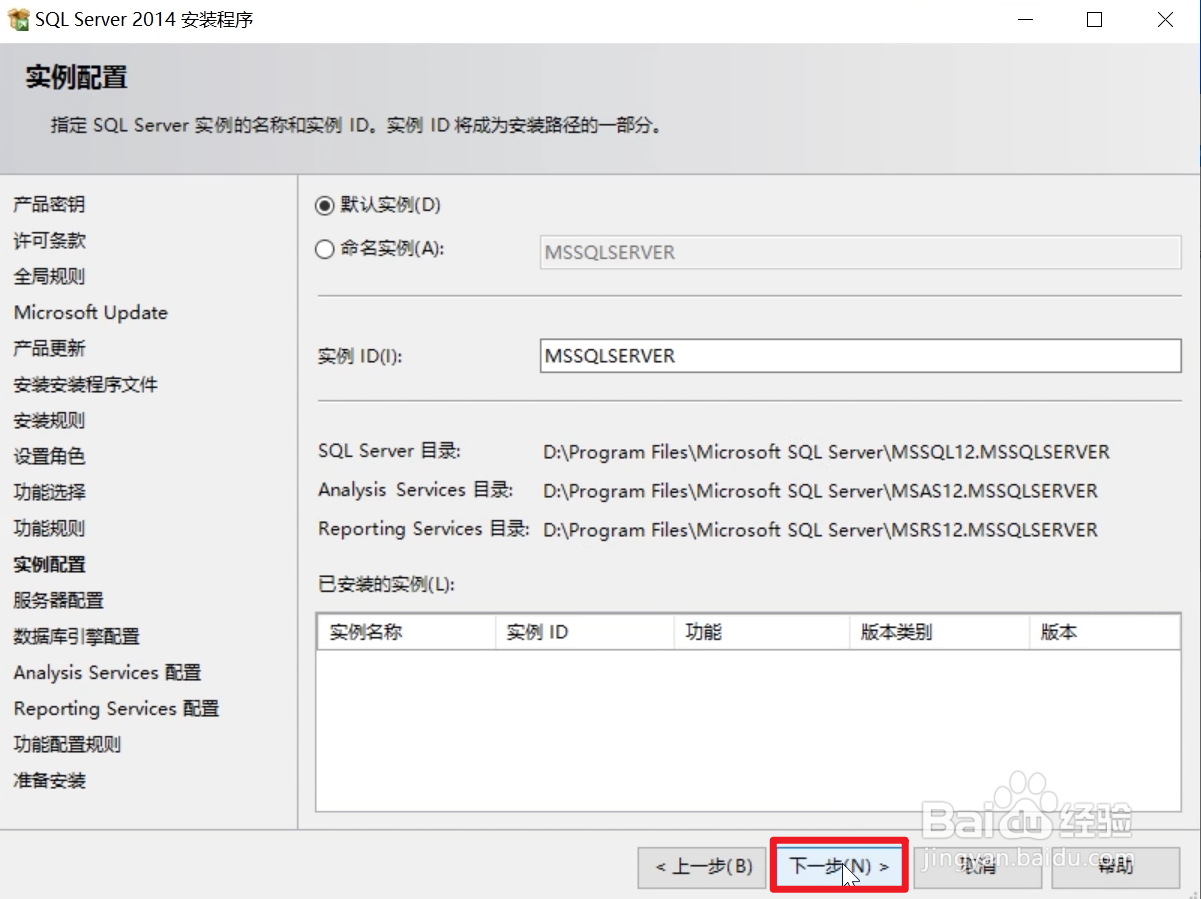1201x899 pixels.
Task: Select 产品密钥 in the left sidebar
Action: tap(48, 204)
